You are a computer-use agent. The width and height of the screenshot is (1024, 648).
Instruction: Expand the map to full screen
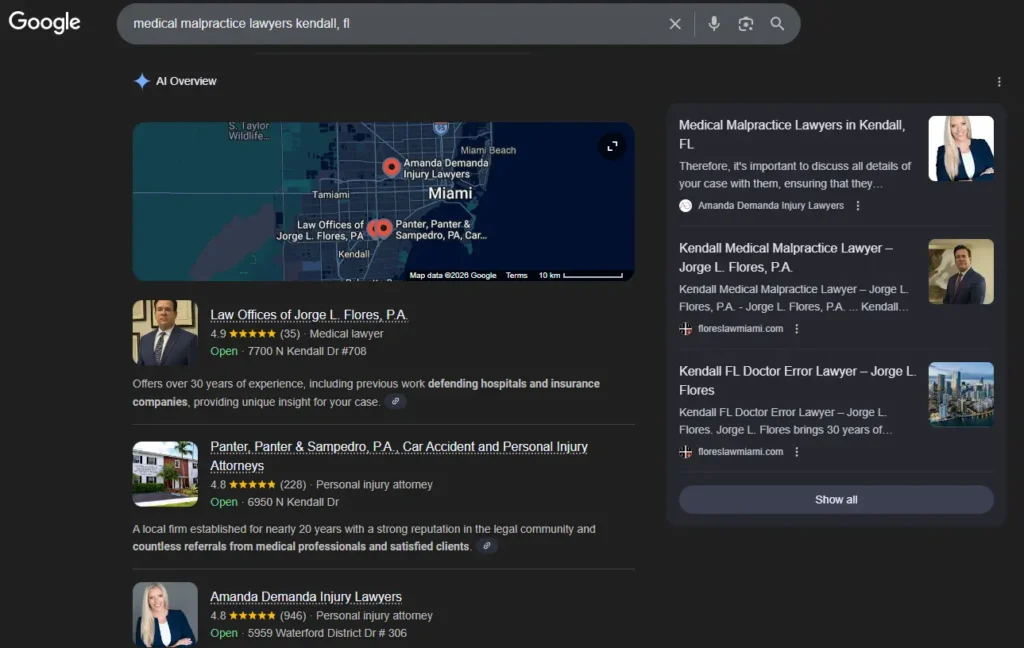coord(612,146)
